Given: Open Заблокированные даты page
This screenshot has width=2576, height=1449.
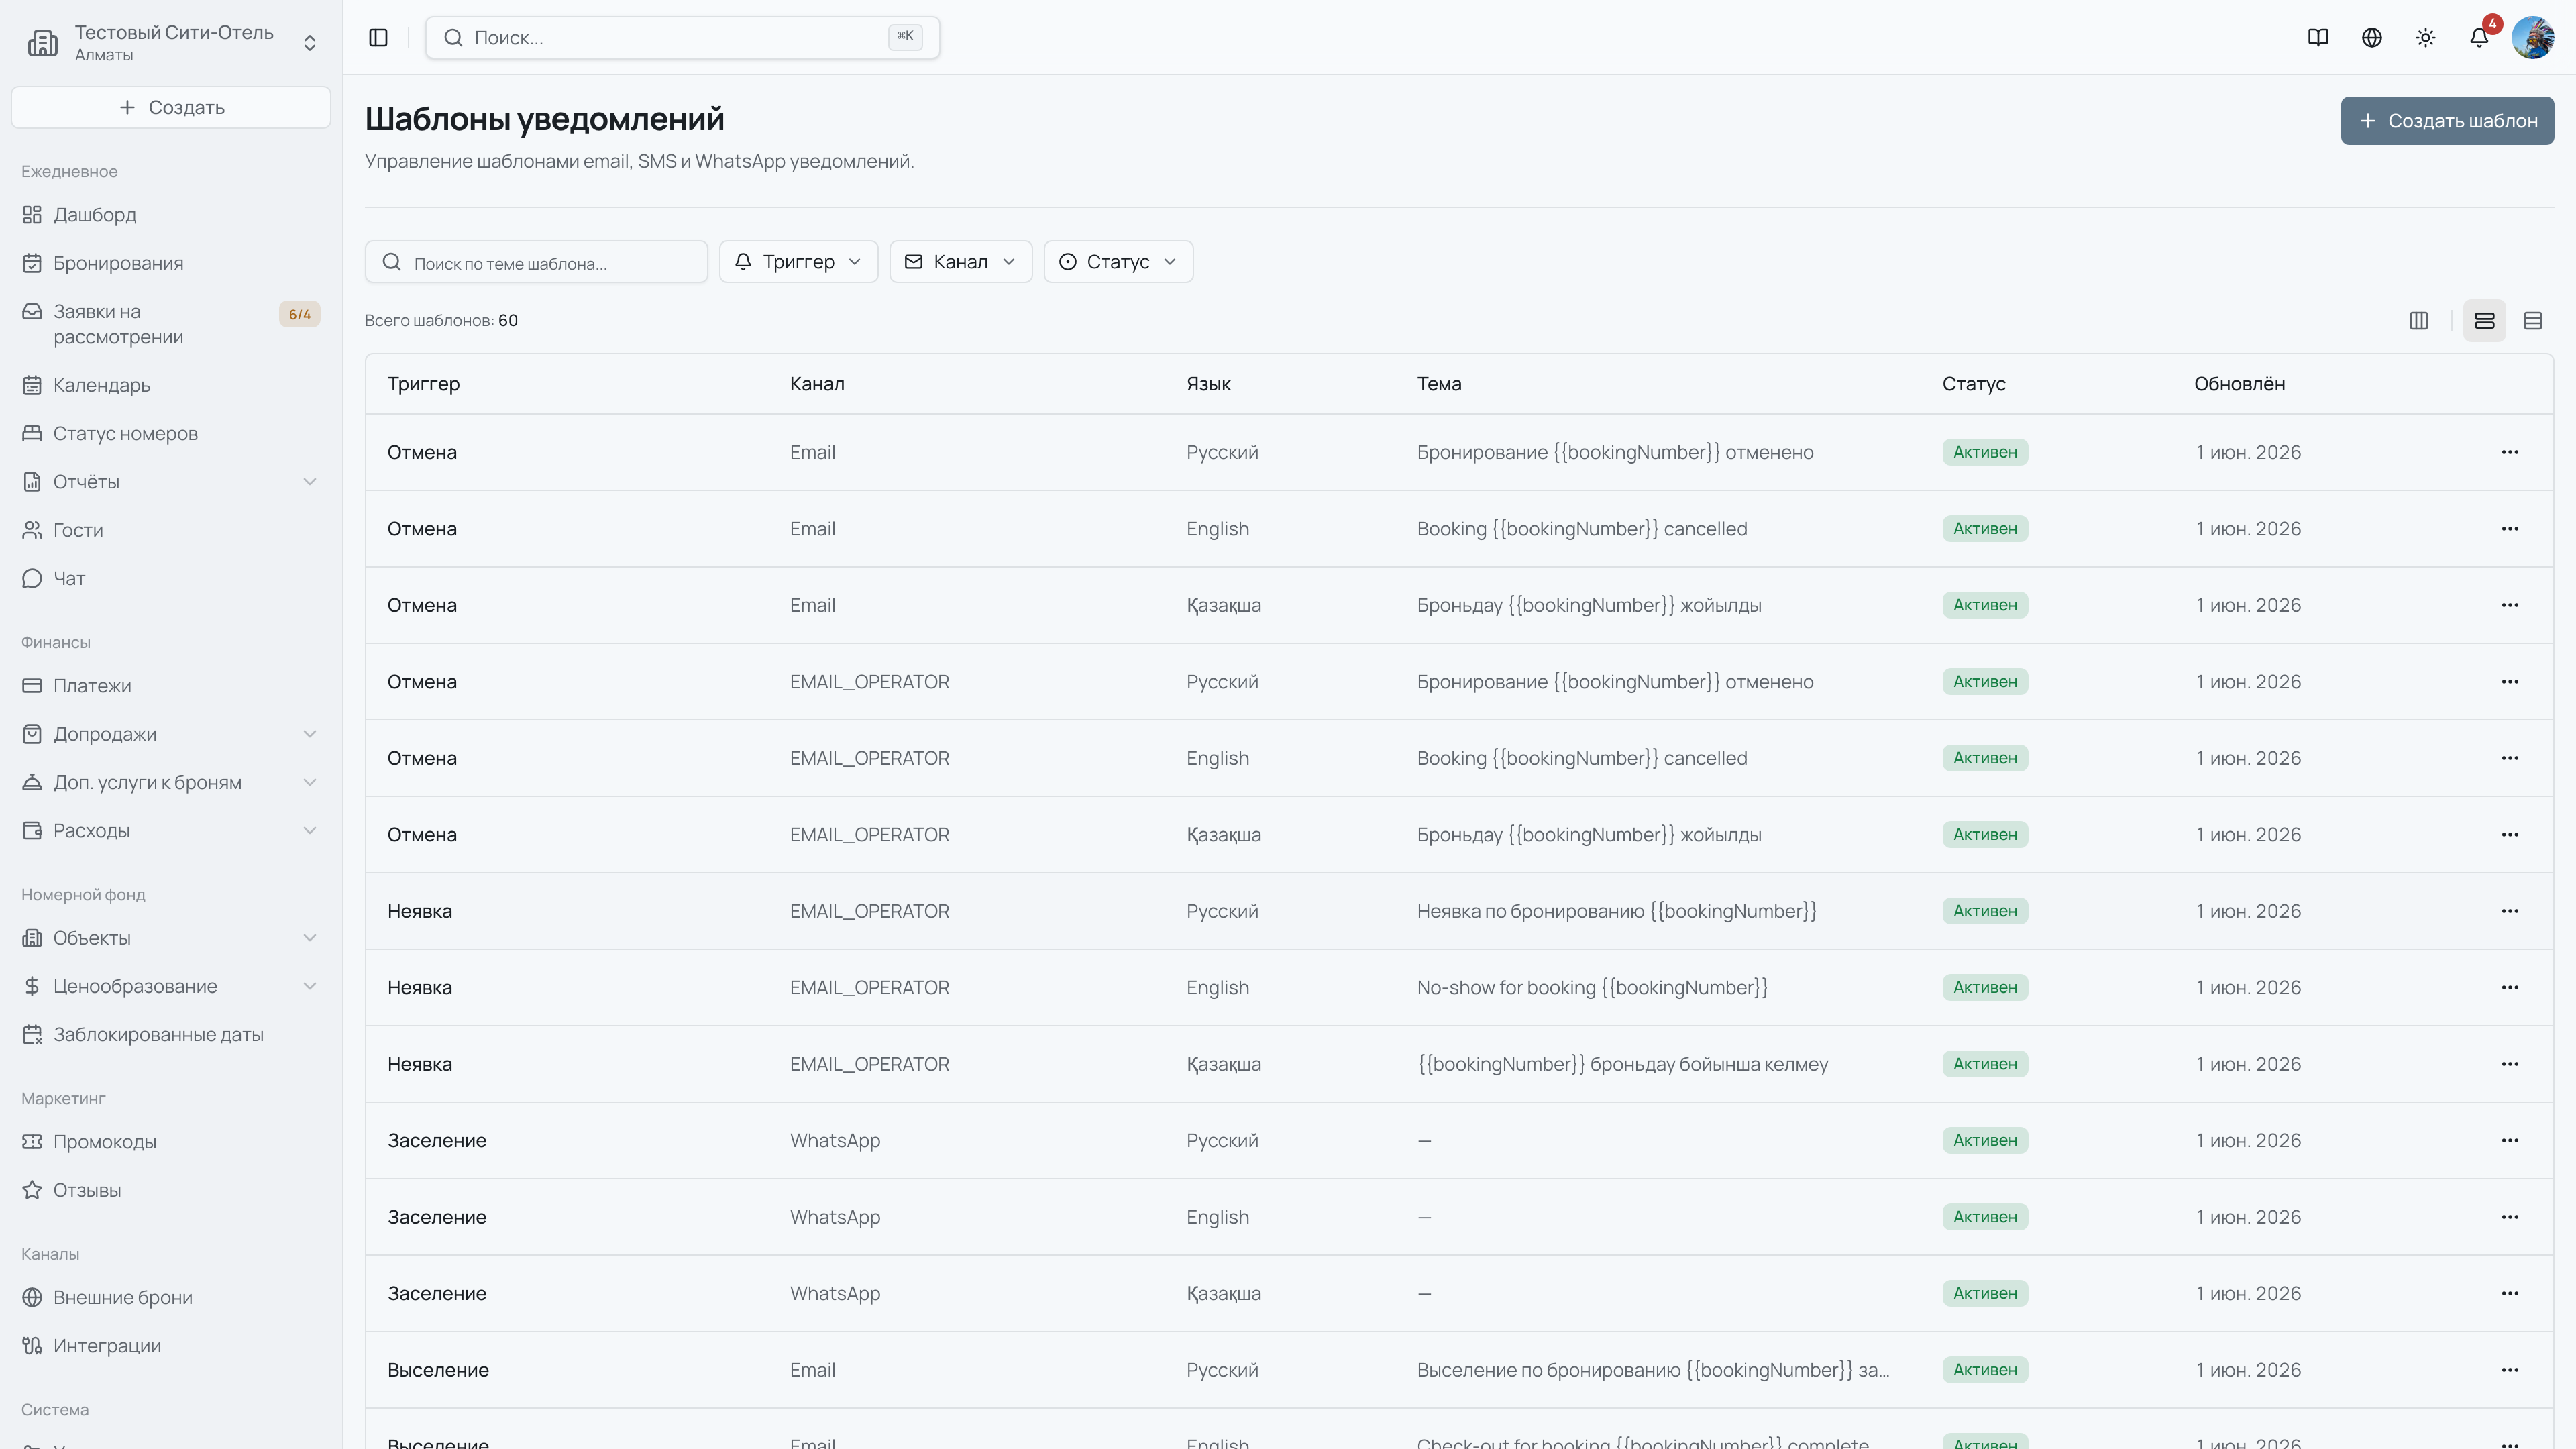Looking at the screenshot, I should click(x=171, y=1034).
